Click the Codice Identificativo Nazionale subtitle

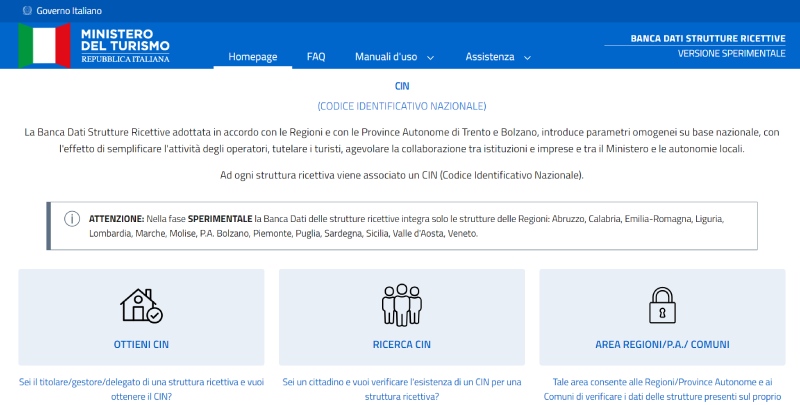401,106
